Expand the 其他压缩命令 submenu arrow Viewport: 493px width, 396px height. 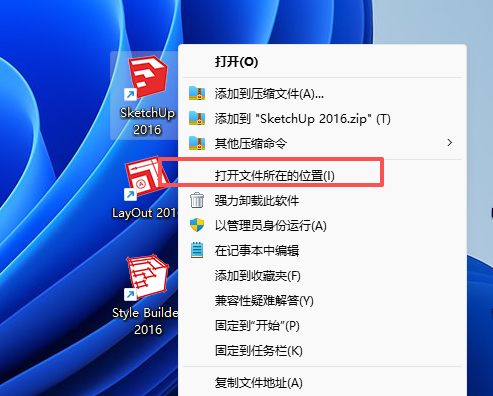450,143
